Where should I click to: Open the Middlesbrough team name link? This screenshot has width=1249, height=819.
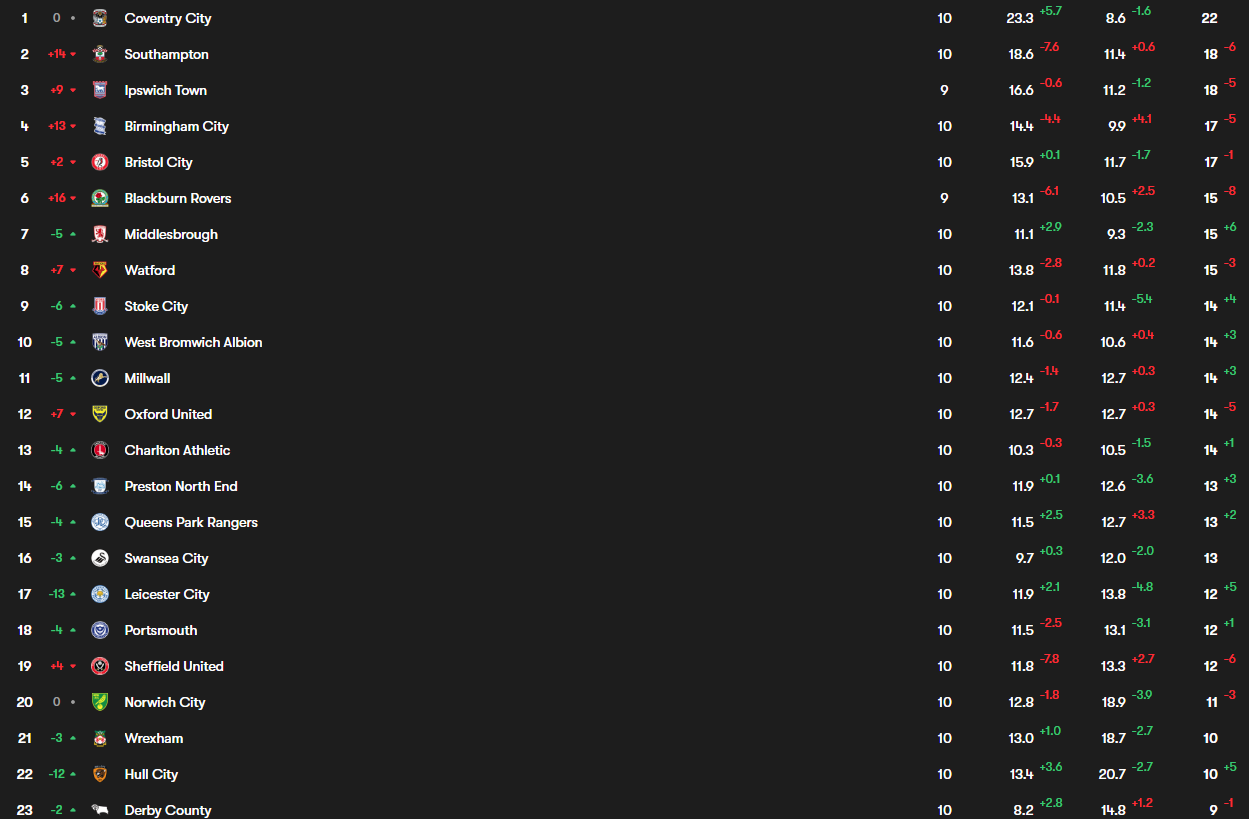pyautogui.click(x=171, y=234)
